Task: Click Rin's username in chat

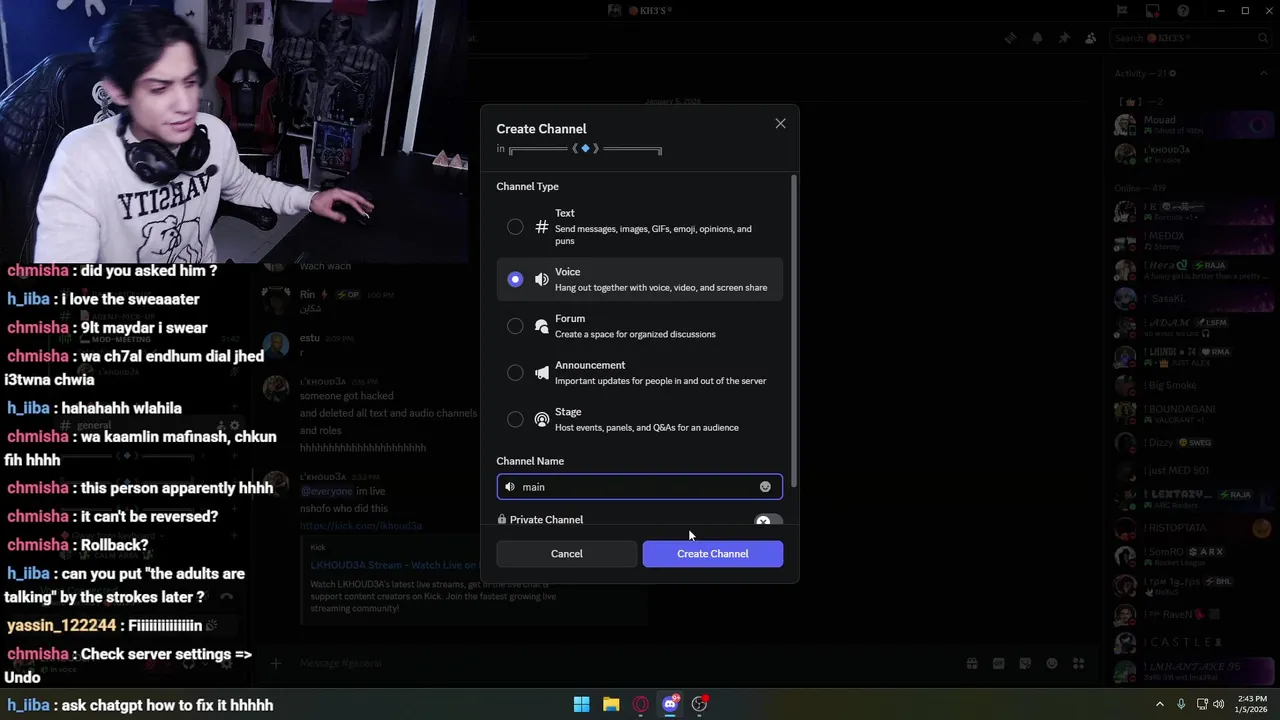Action: point(308,295)
